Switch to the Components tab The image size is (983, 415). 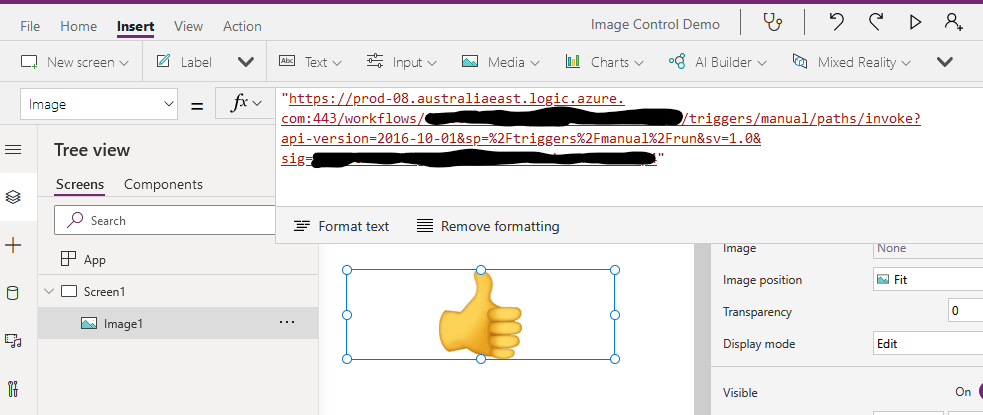(163, 184)
